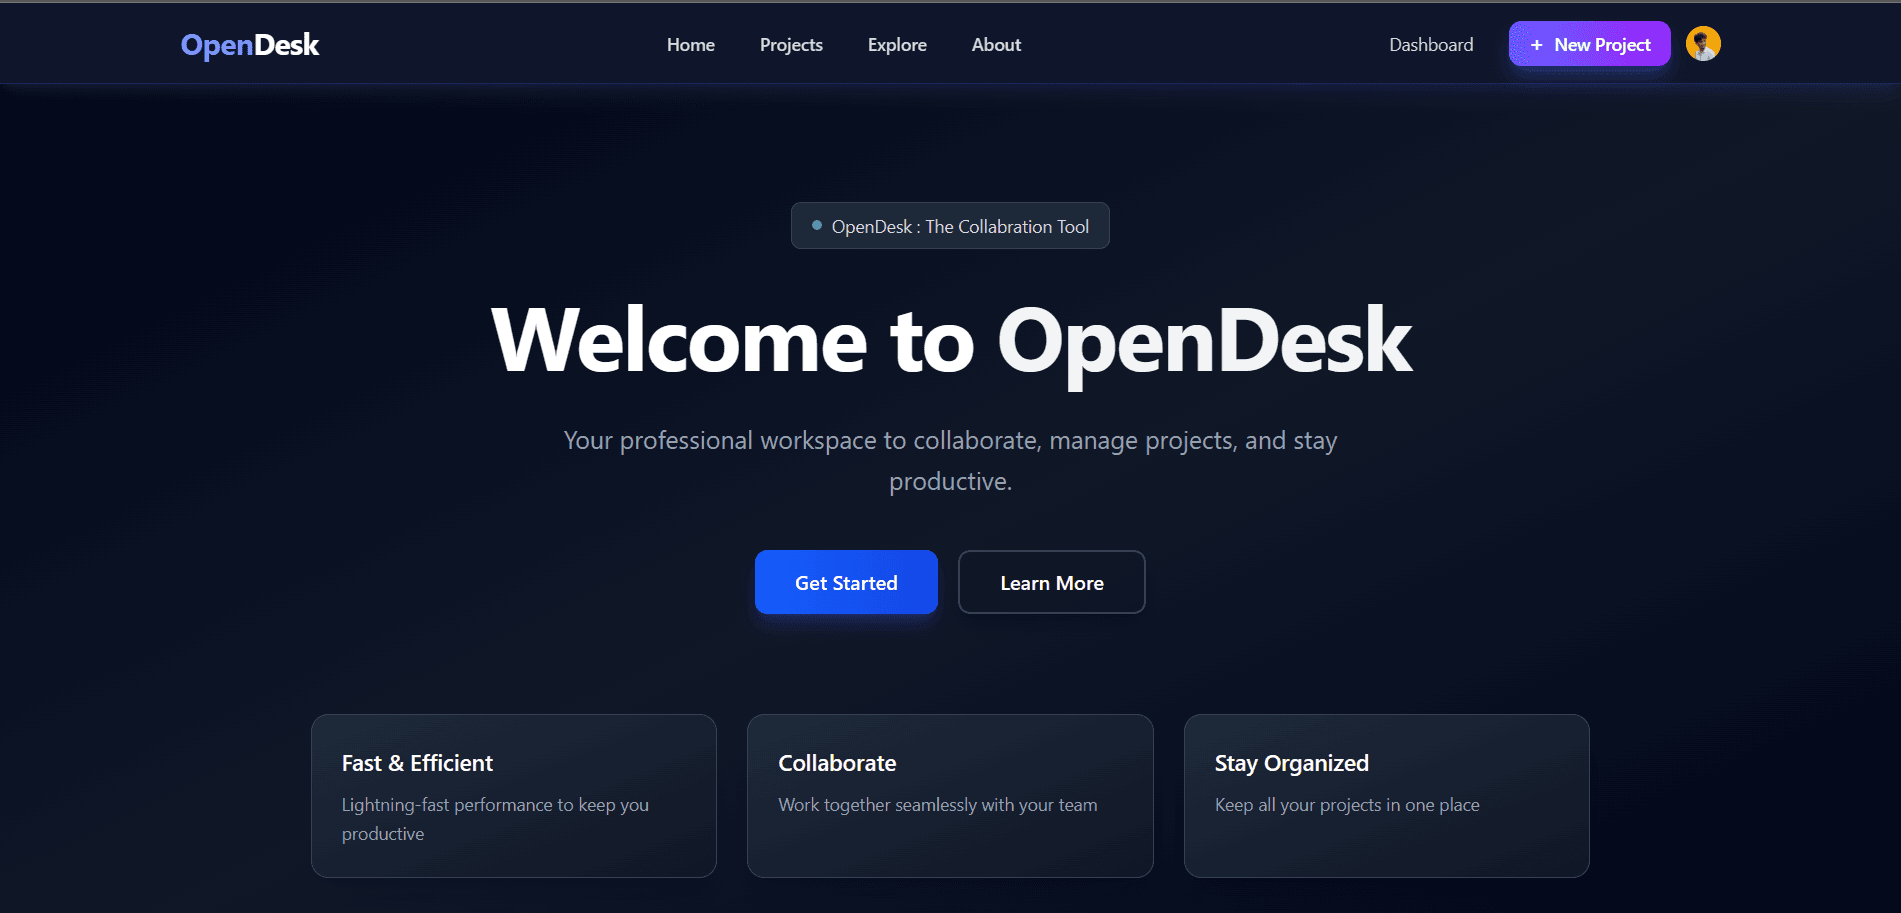
Task: Open the Fast & Efficient feature card
Action: [x=513, y=796]
